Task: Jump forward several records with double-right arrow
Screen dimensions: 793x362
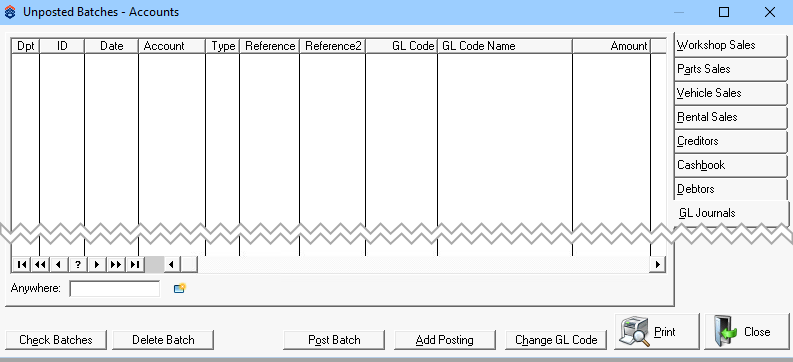Action: [x=116, y=264]
